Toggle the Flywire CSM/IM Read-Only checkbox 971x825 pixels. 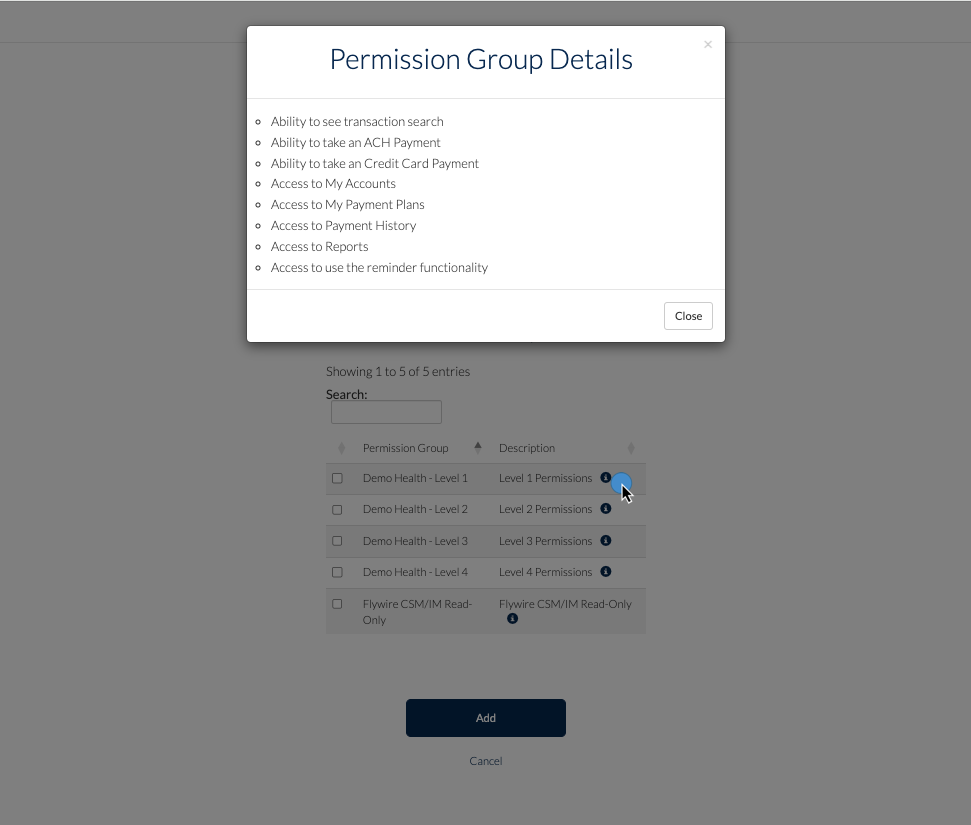(337, 604)
